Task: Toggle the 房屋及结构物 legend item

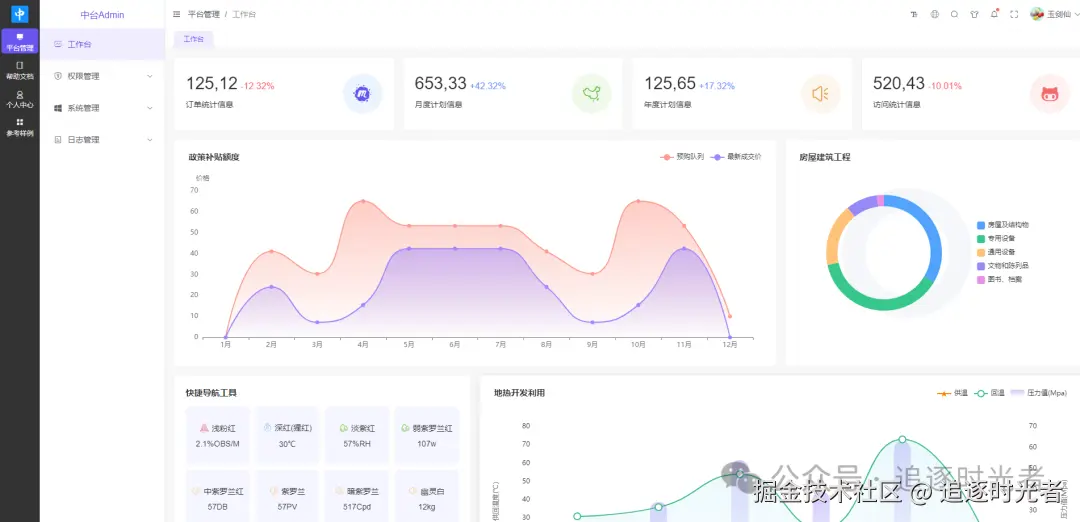Action: (1003, 225)
